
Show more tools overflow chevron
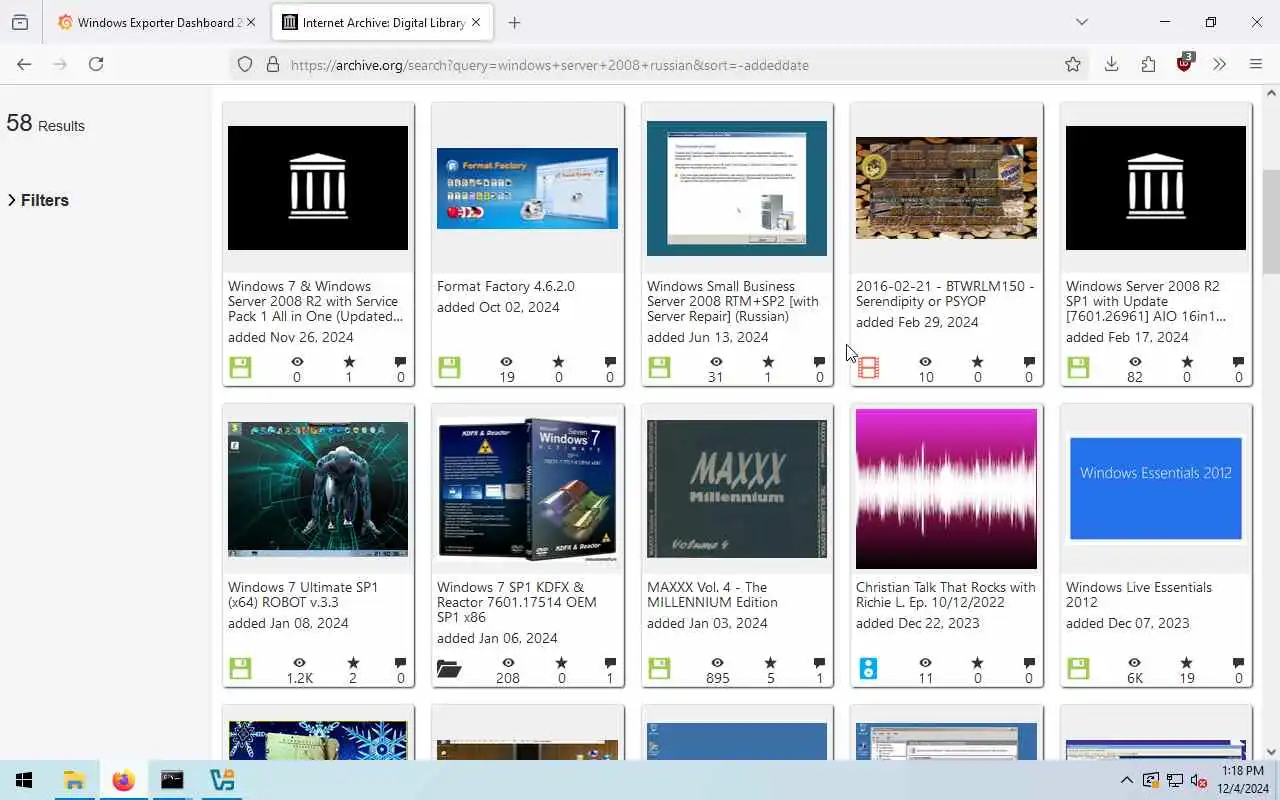(x=1219, y=64)
